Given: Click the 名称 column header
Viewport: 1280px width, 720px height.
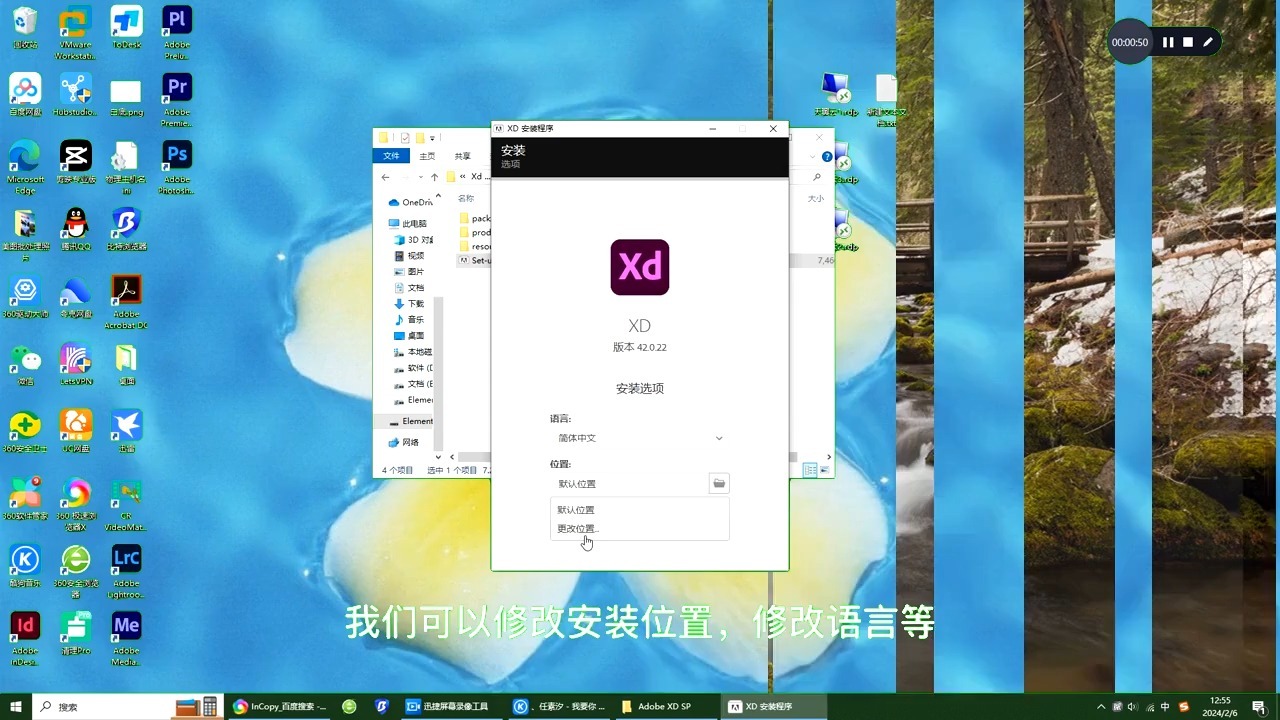Looking at the screenshot, I should coord(466,198).
